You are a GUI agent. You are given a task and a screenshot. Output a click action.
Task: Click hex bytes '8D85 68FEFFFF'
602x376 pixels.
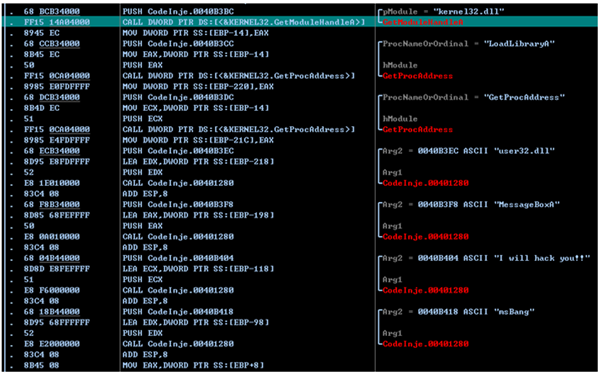point(57,215)
